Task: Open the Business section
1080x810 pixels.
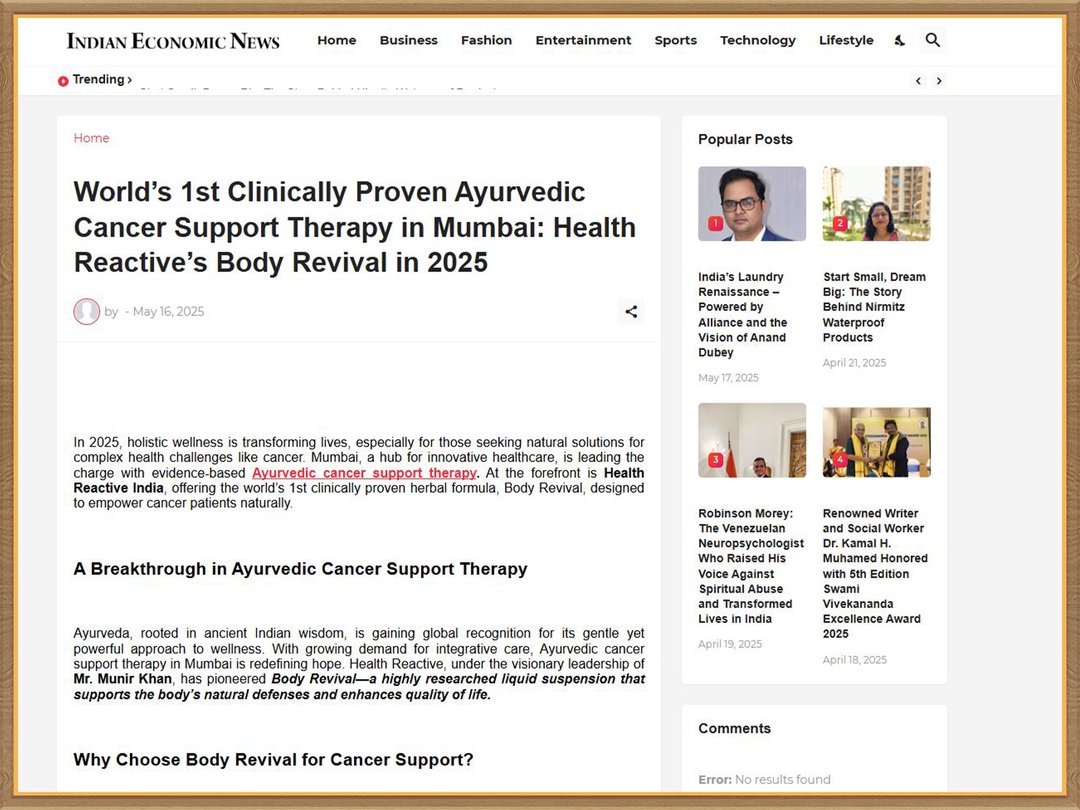Action: (x=408, y=40)
